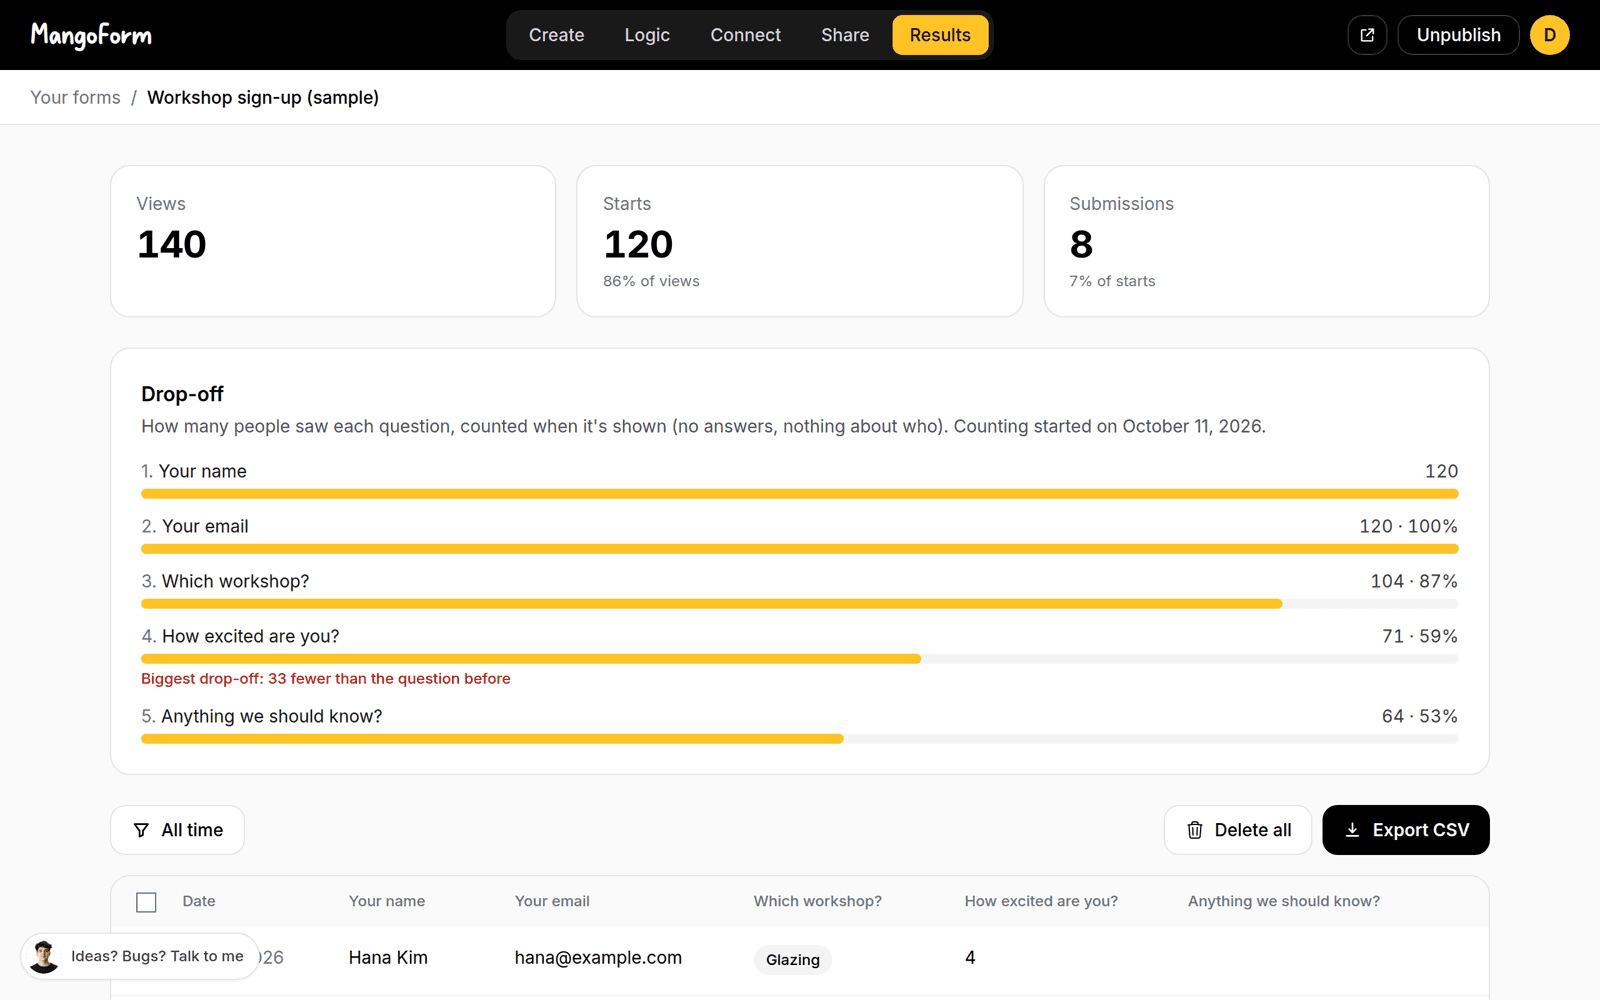Go back to Your forms

(x=75, y=97)
